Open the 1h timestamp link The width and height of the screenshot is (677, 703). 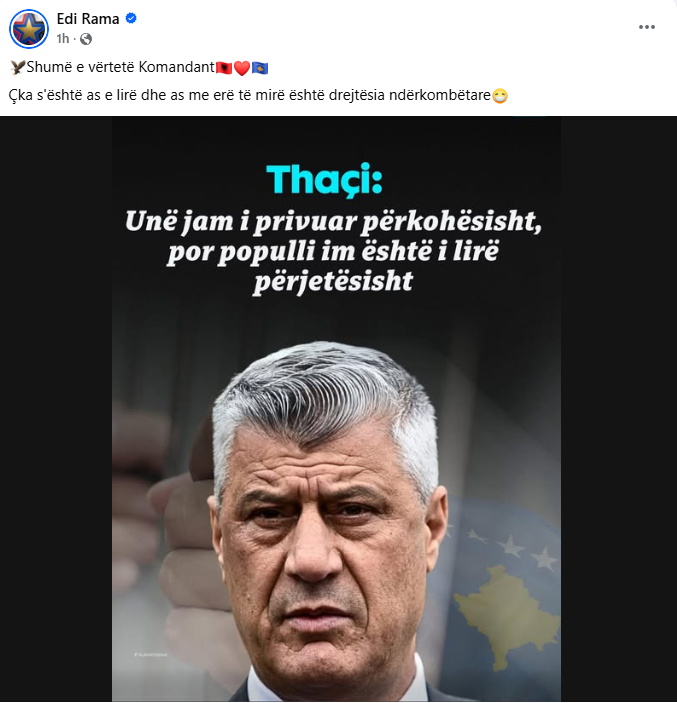pos(63,39)
